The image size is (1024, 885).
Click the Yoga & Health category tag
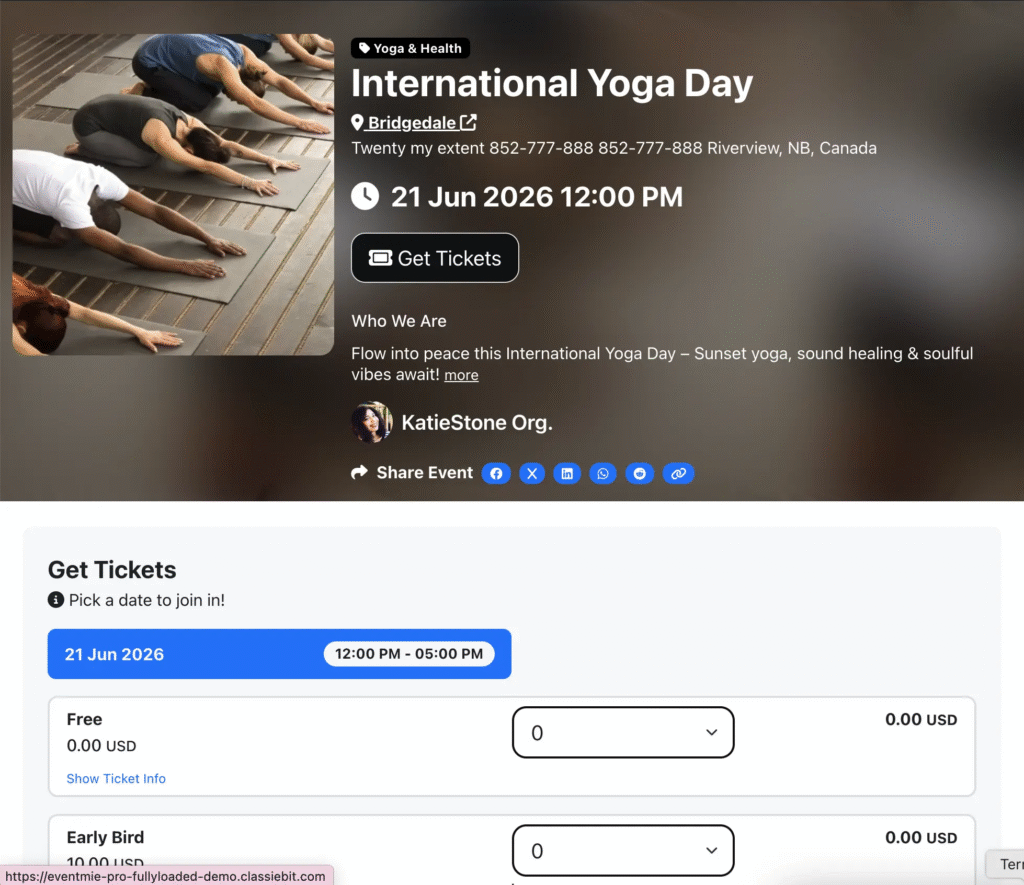point(410,48)
